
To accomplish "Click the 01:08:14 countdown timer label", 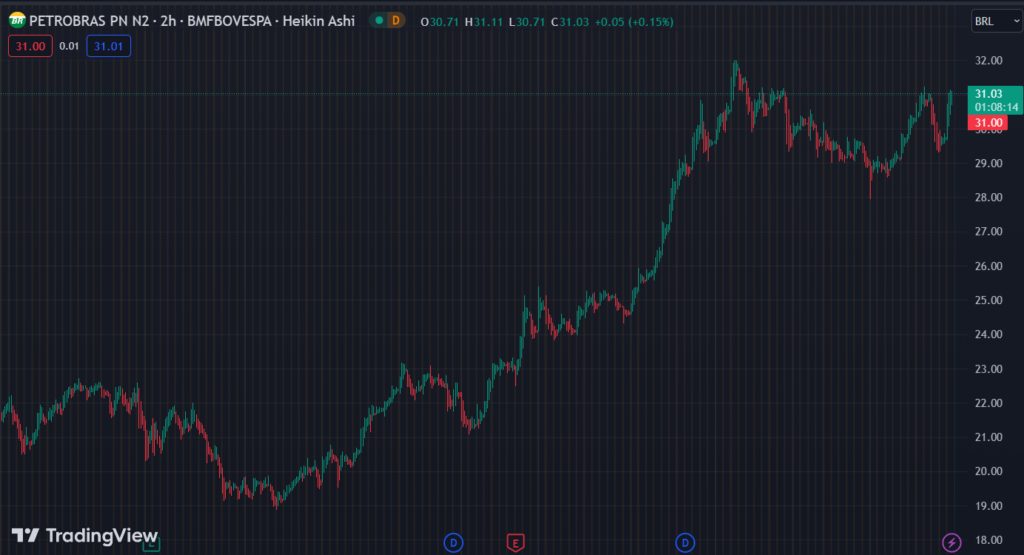I will coord(997,107).
